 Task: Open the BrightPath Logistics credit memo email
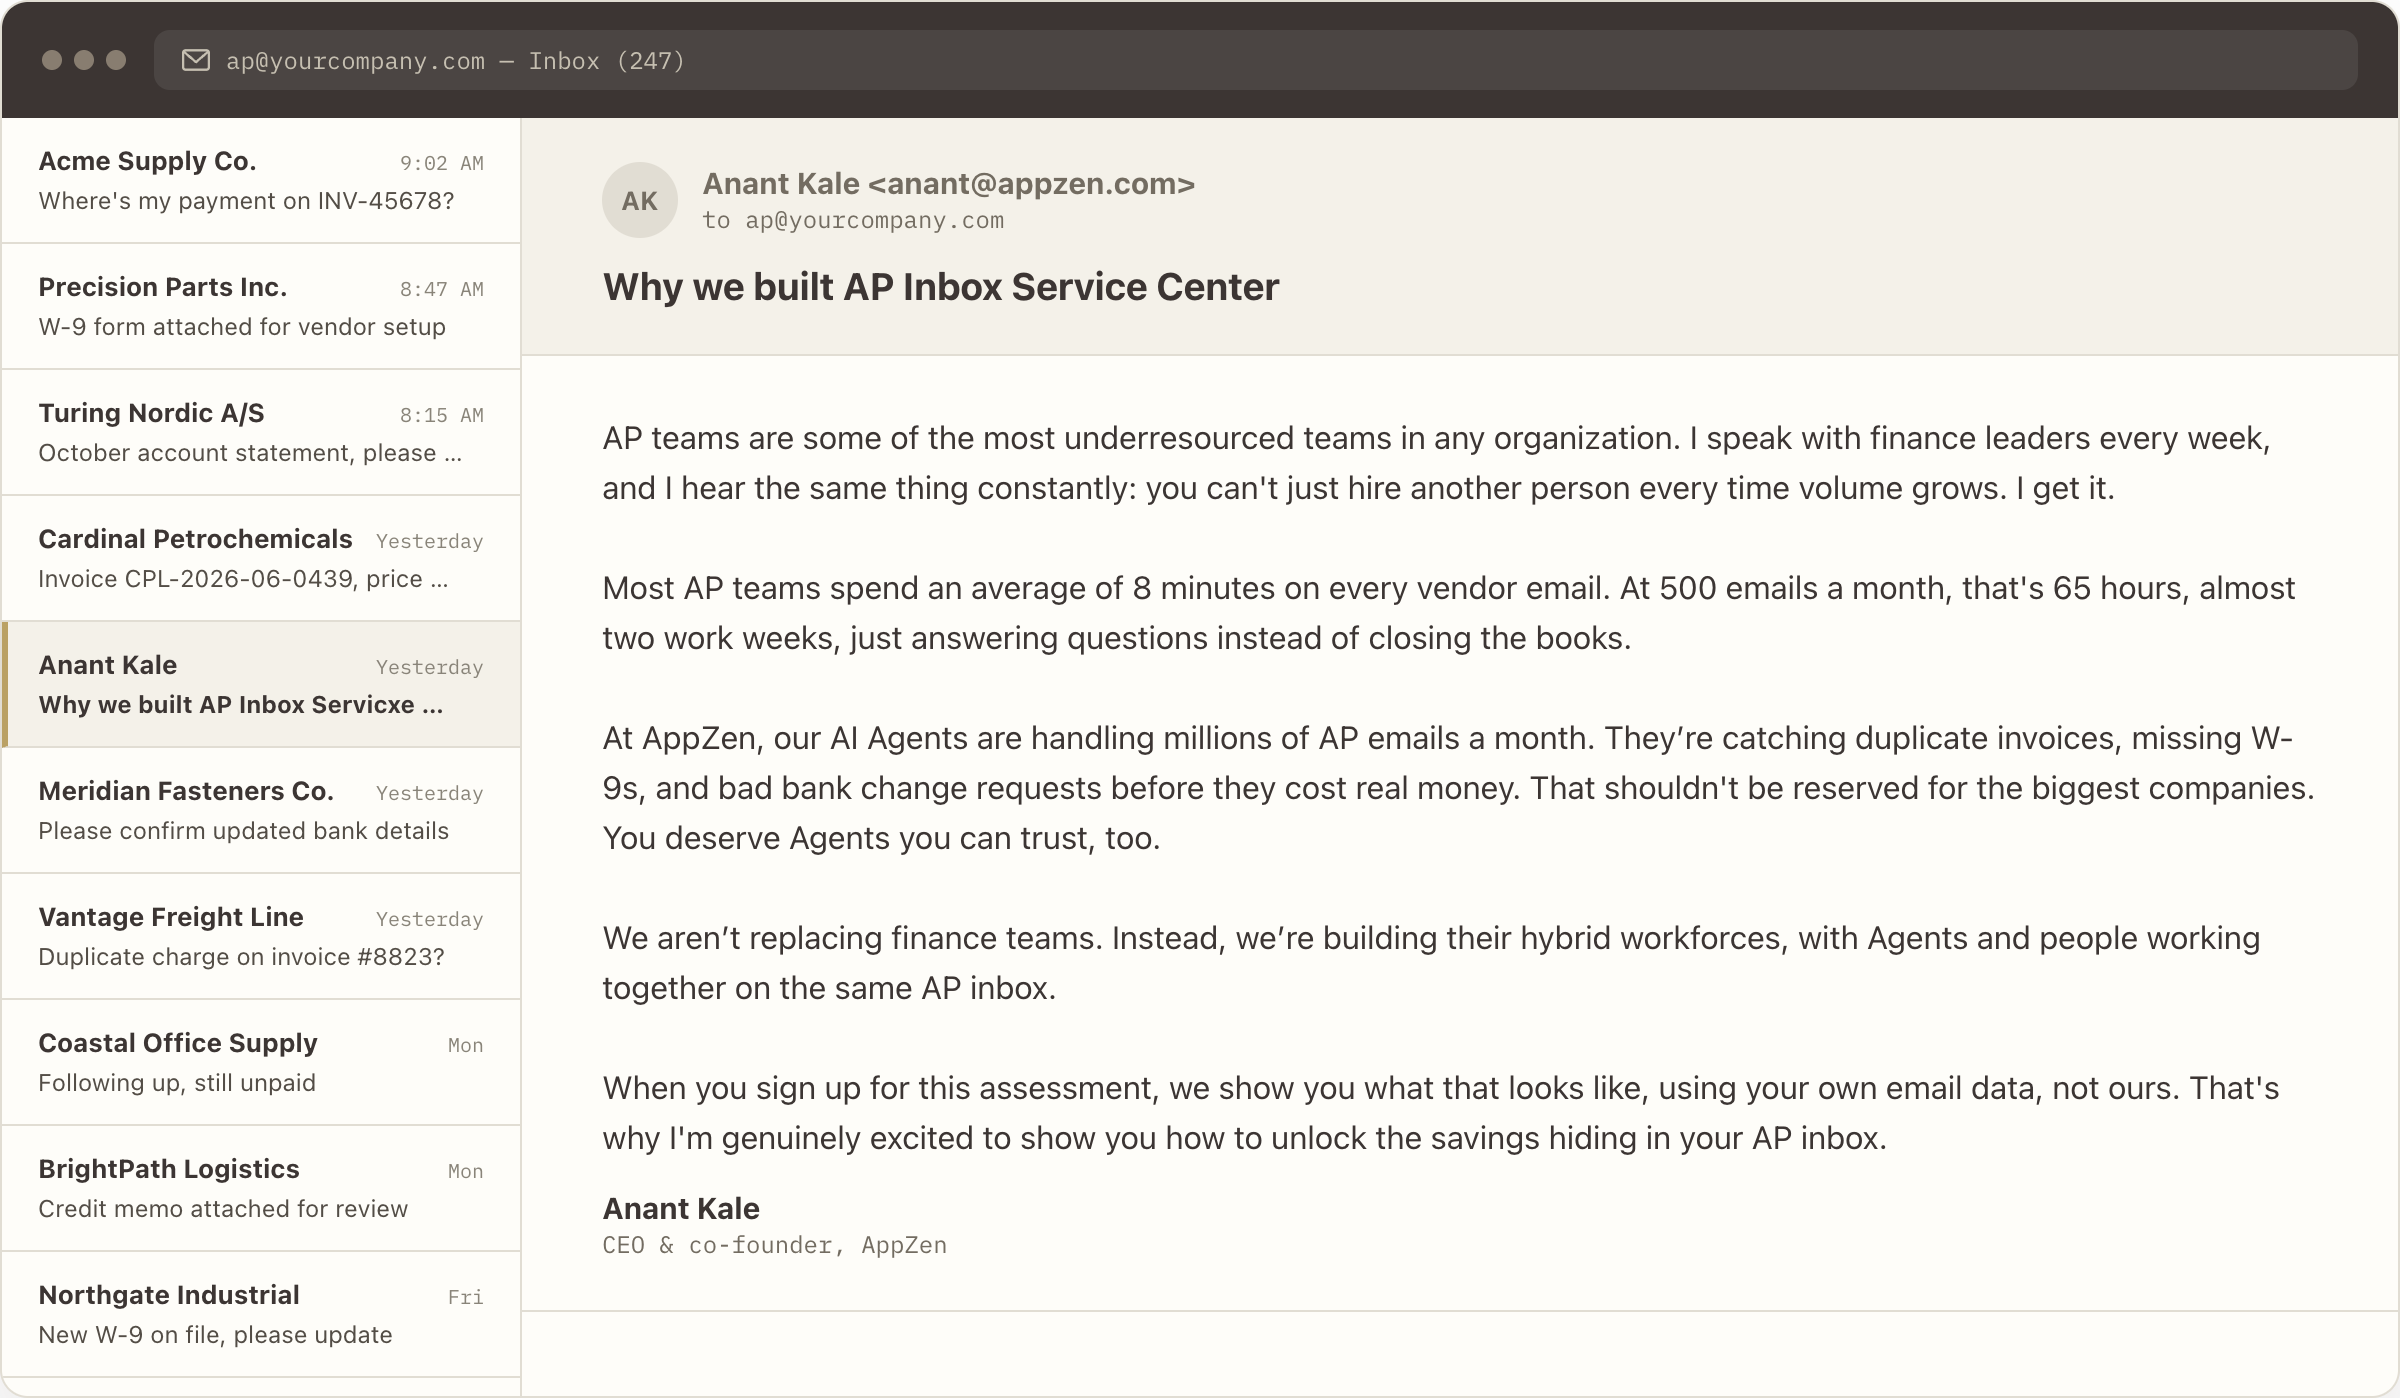click(261, 1189)
